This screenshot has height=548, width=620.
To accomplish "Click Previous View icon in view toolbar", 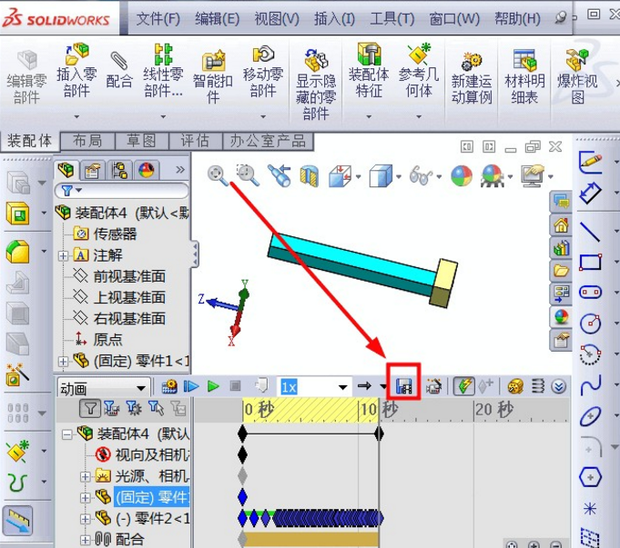I will click(x=280, y=176).
